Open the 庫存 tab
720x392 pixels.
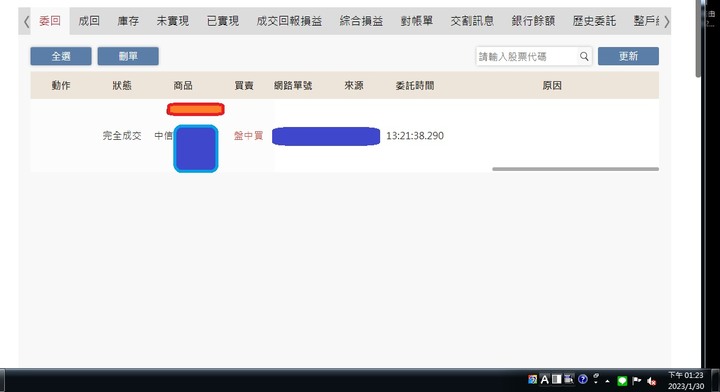coord(128,21)
